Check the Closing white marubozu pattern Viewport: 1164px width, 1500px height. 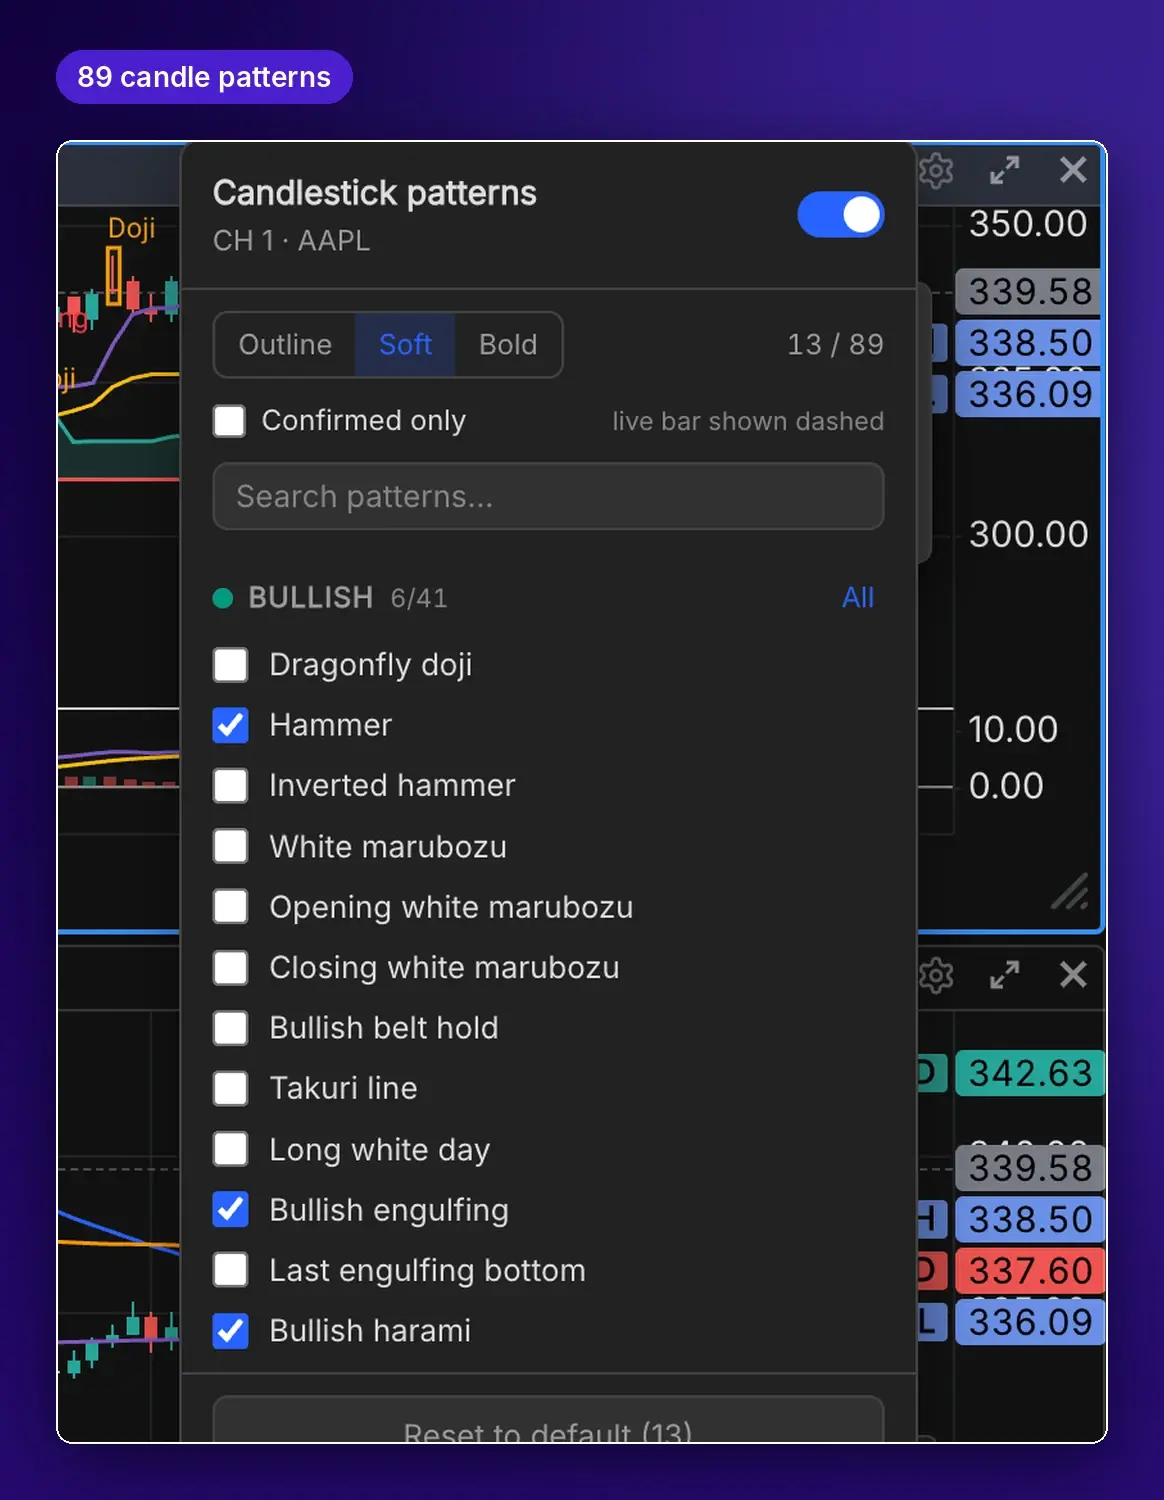[231, 968]
